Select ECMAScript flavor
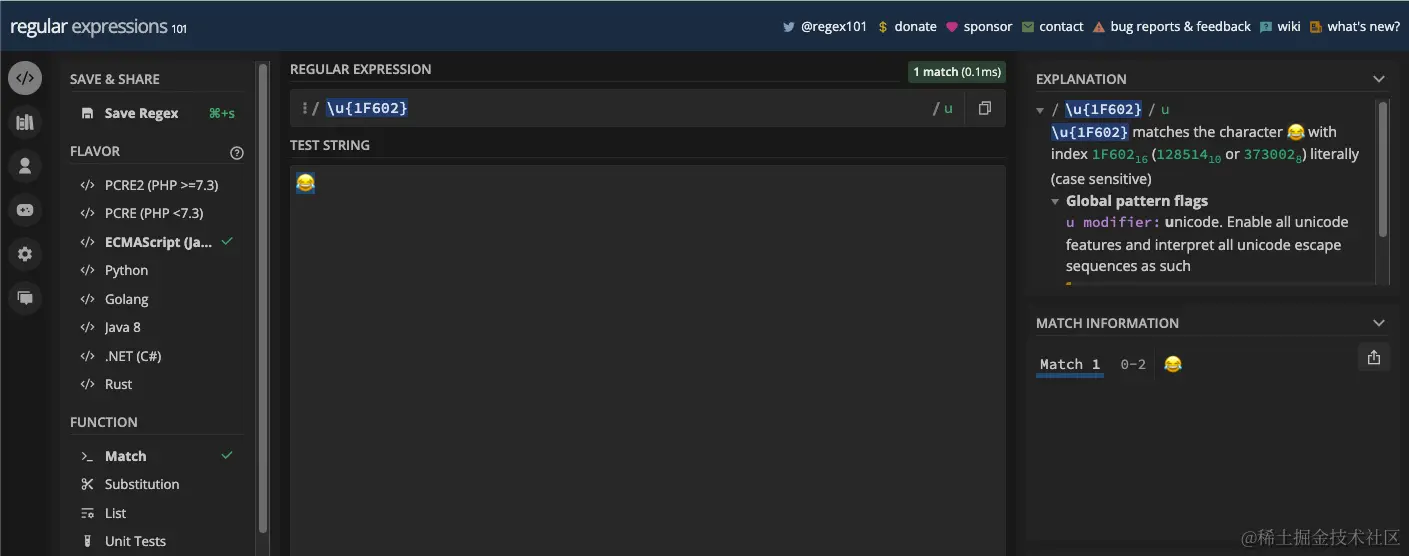The width and height of the screenshot is (1409, 556). [157, 242]
